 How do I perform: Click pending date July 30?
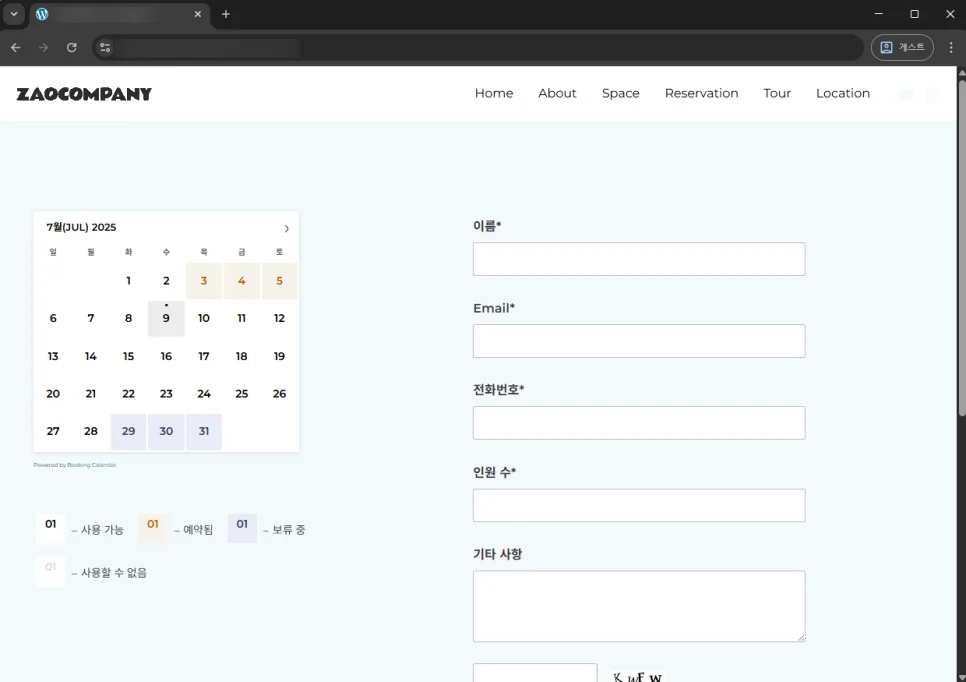coord(166,431)
